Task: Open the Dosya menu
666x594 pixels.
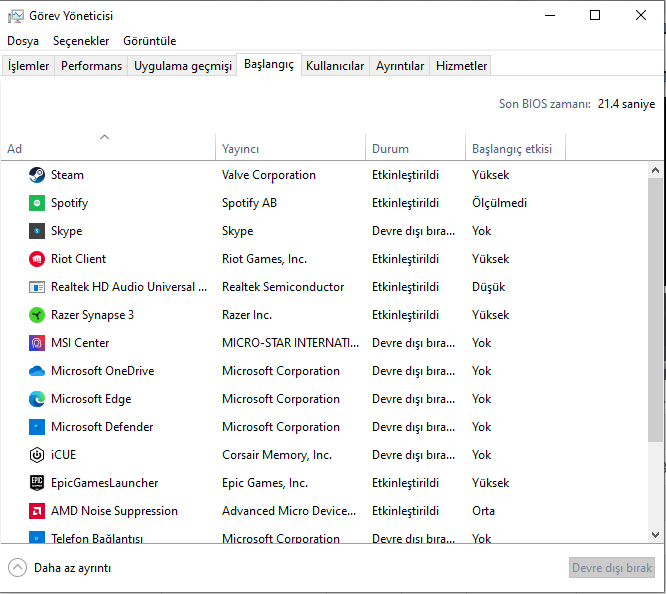Action: pos(23,41)
